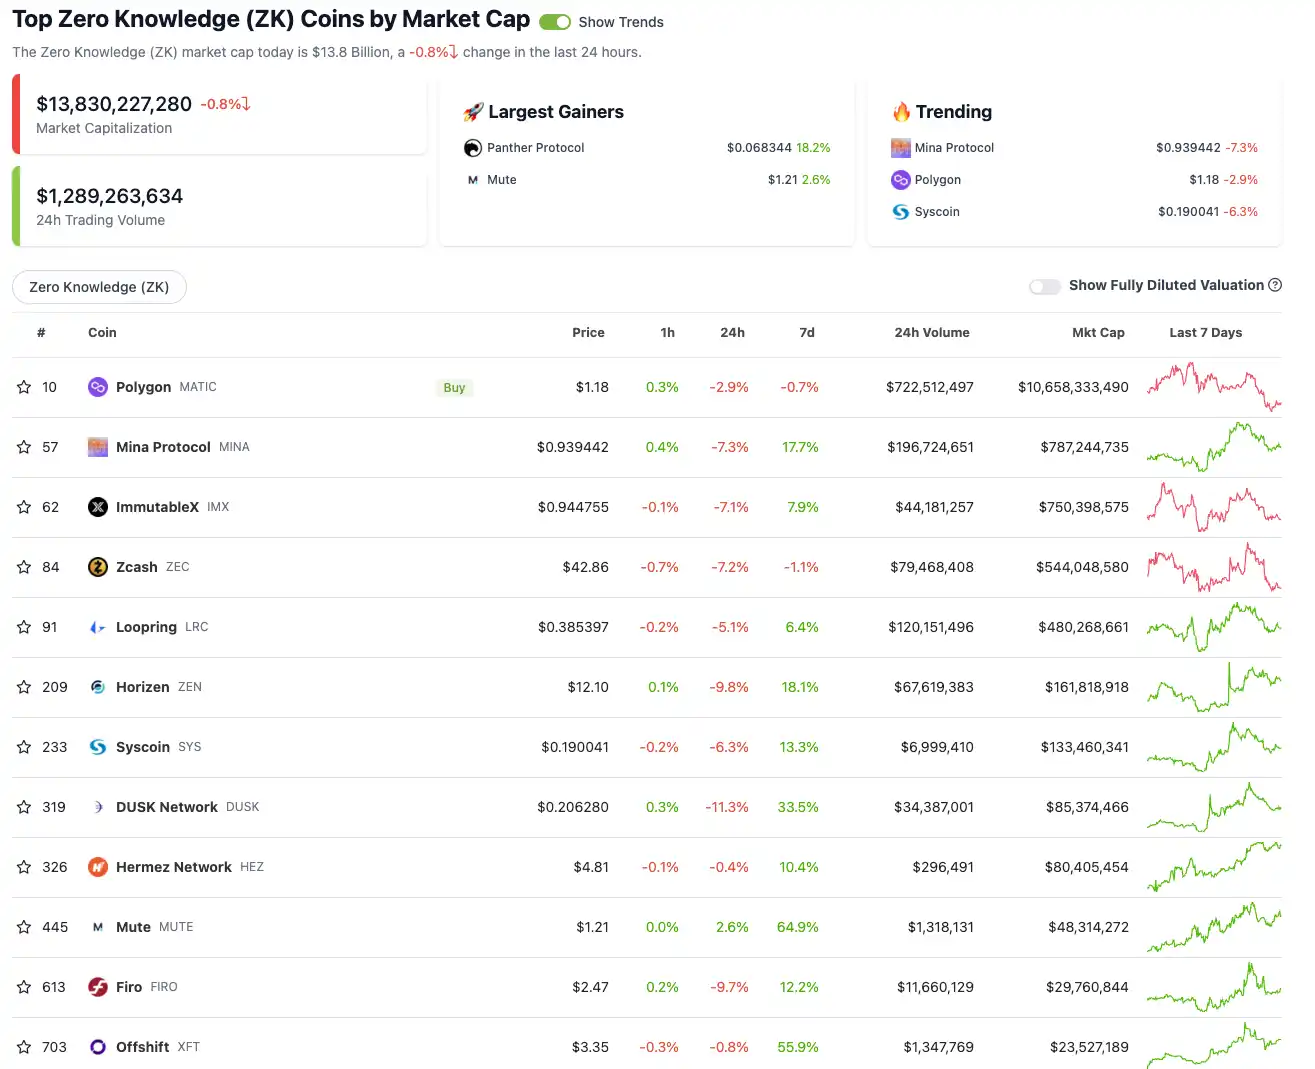Open Polygon coin page from the table
This screenshot has width=1315, height=1069.
[143, 387]
